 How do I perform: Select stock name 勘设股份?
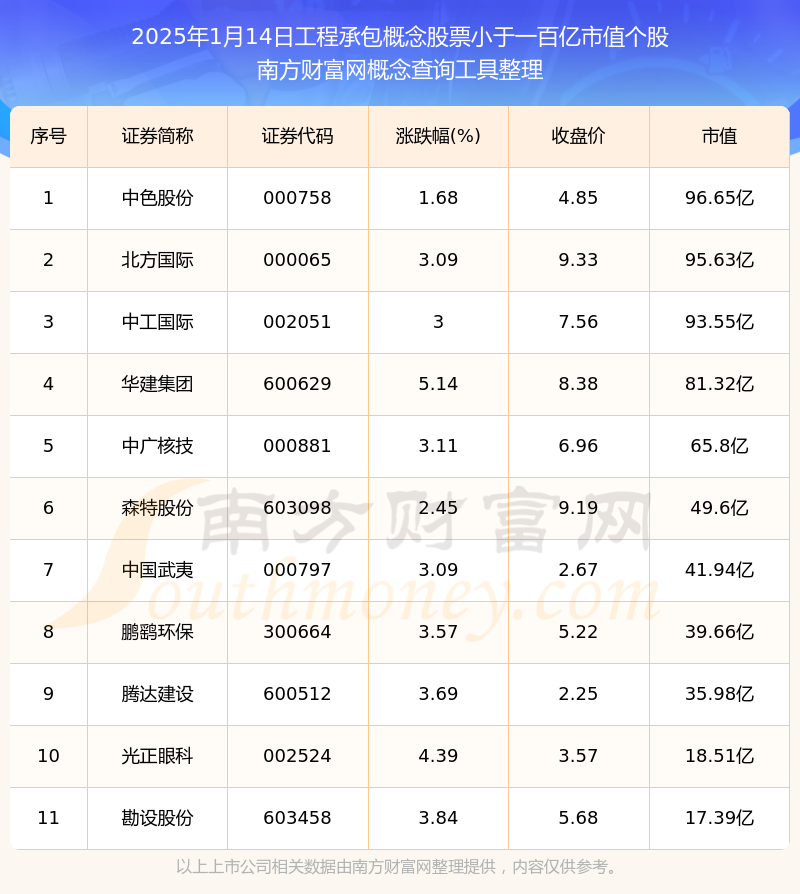pos(157,818)
